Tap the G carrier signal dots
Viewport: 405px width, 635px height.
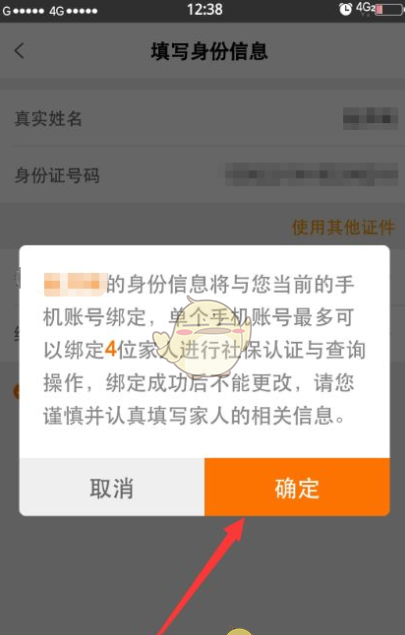(23, 11)
